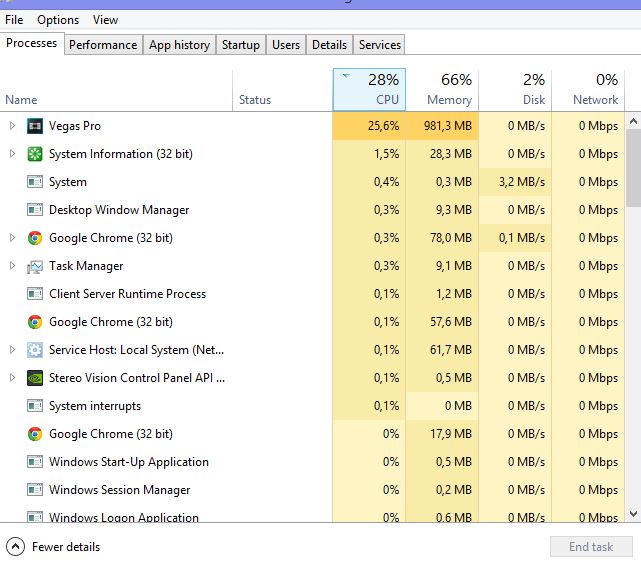Image resolution: width=641 pixels, height=564 pixels.
Task: Click the Task Manager process icon
Action: 35,266
